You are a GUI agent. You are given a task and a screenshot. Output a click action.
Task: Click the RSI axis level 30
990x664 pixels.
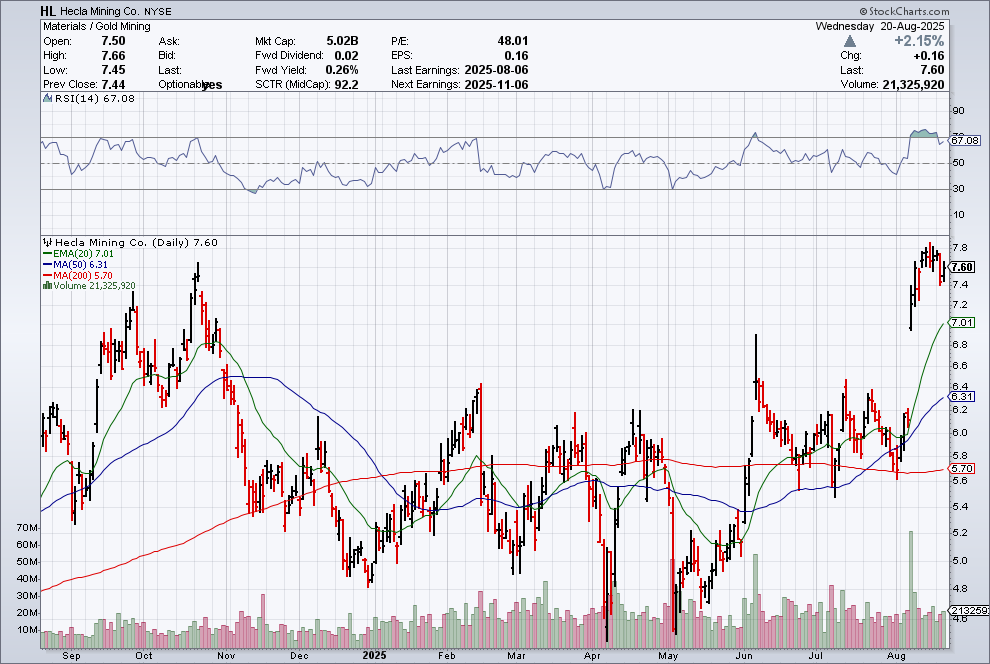click(x=958, y=189)
